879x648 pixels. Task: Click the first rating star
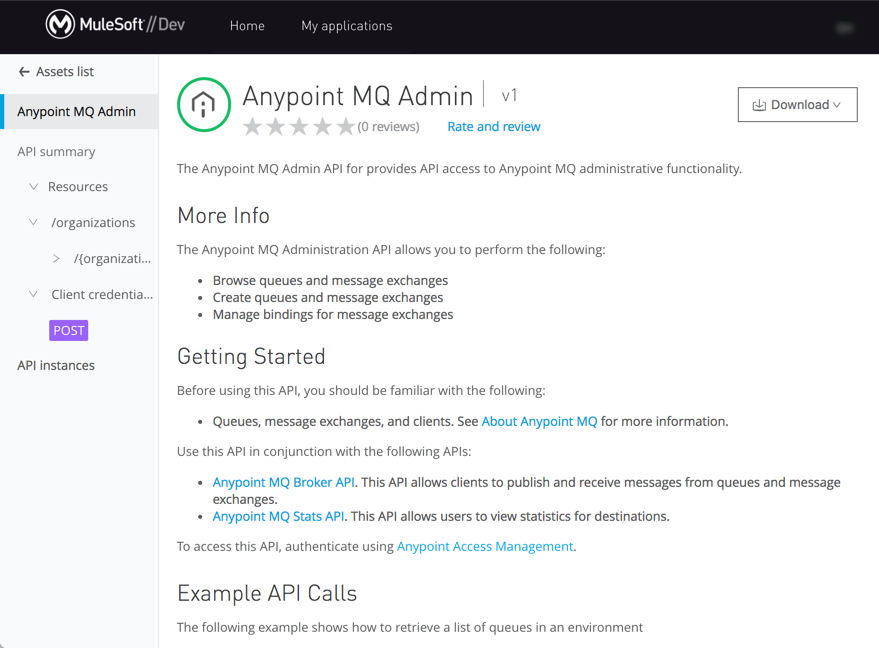pyautogui.click(x=253, y=127)
